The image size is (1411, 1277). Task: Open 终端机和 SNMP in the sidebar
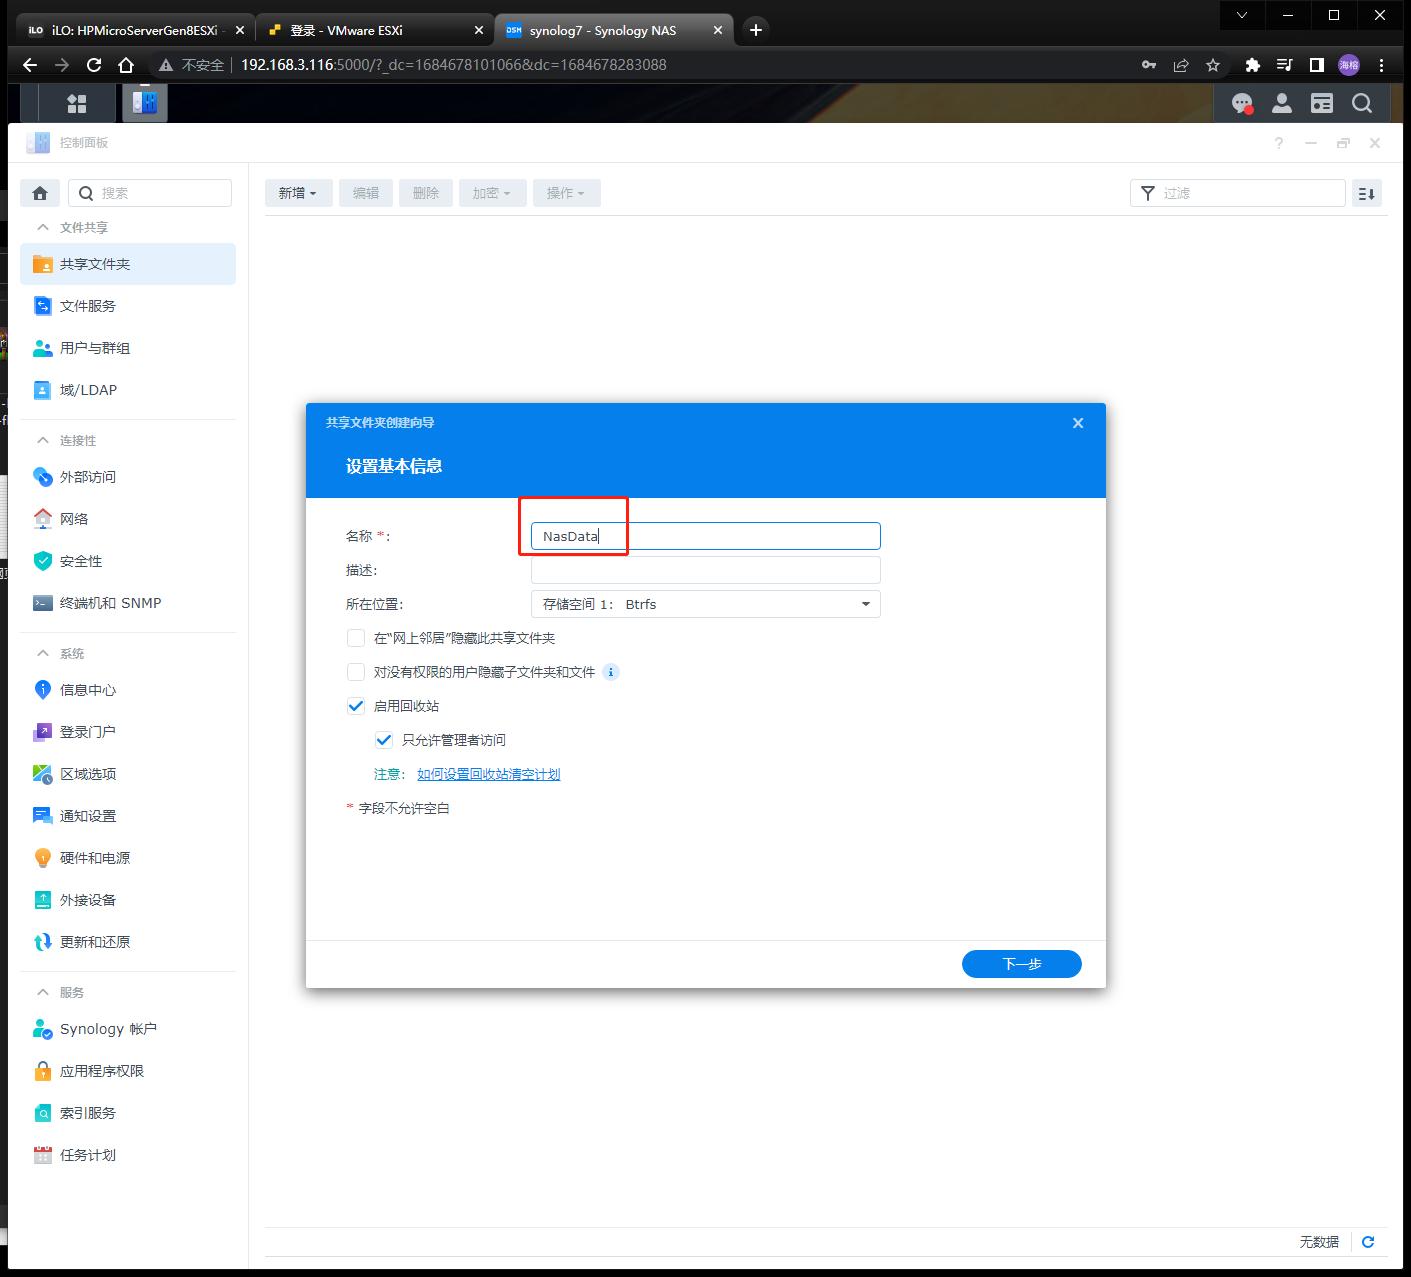click(128, 603)
